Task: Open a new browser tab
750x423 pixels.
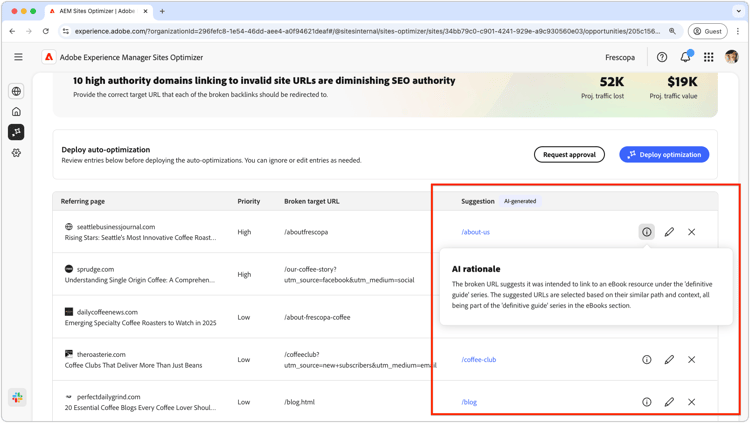Action: coord(162,11)
